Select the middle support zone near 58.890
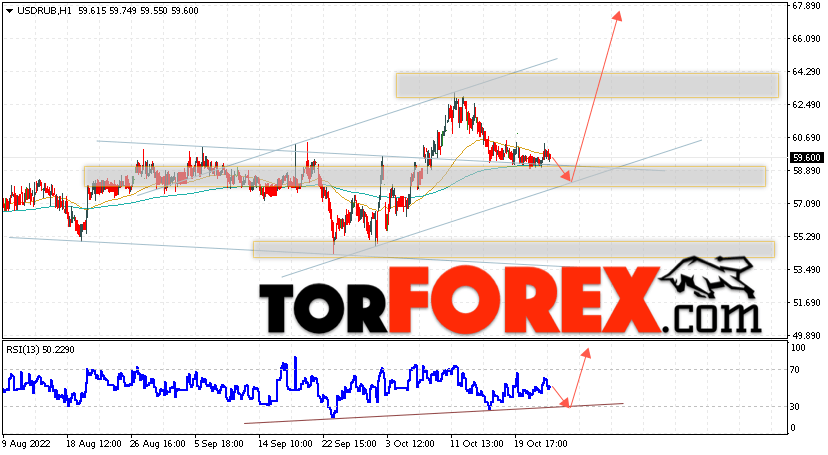The width and height of the screenshot is (828, 455). (x=425, y=176)
